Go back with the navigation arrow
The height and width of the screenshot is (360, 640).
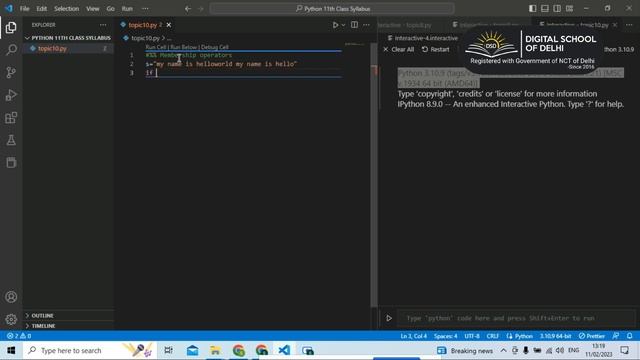pos(188,9)
